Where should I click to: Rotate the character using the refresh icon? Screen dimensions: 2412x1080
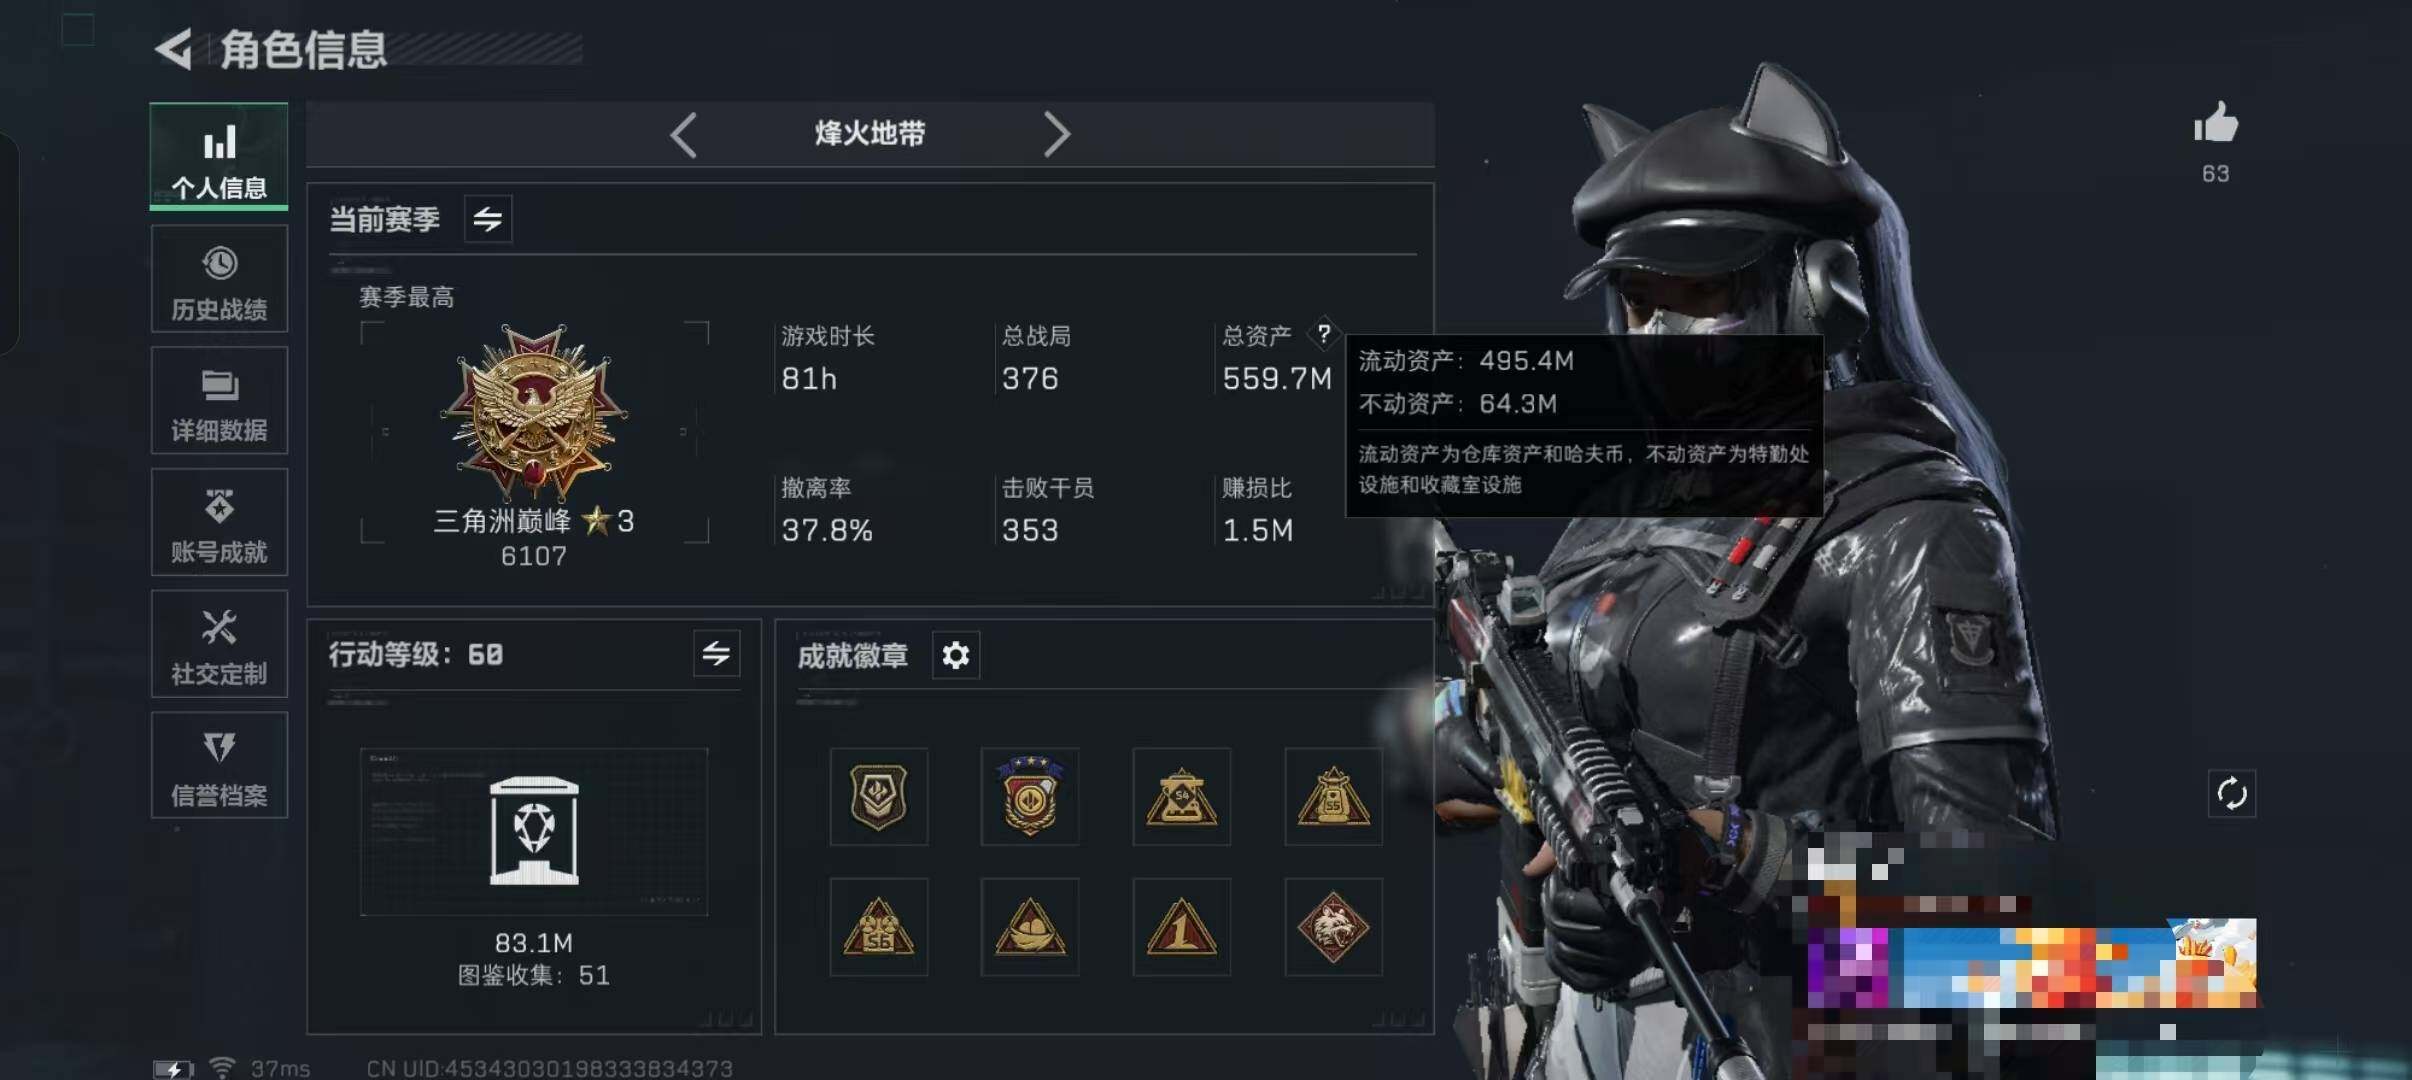(2231, 795)
